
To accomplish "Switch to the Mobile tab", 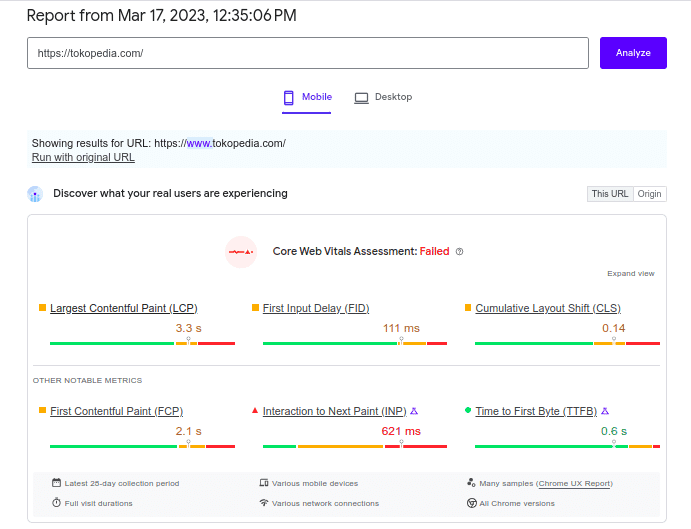I will (x=307, y=97).
